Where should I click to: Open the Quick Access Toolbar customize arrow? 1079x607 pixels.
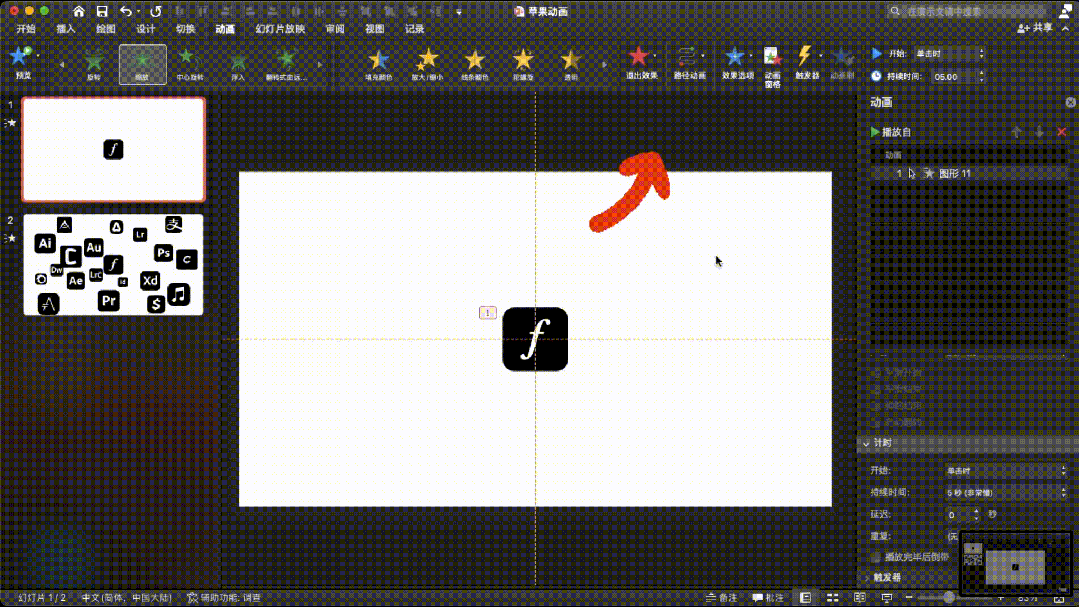(x=459, y=12)
